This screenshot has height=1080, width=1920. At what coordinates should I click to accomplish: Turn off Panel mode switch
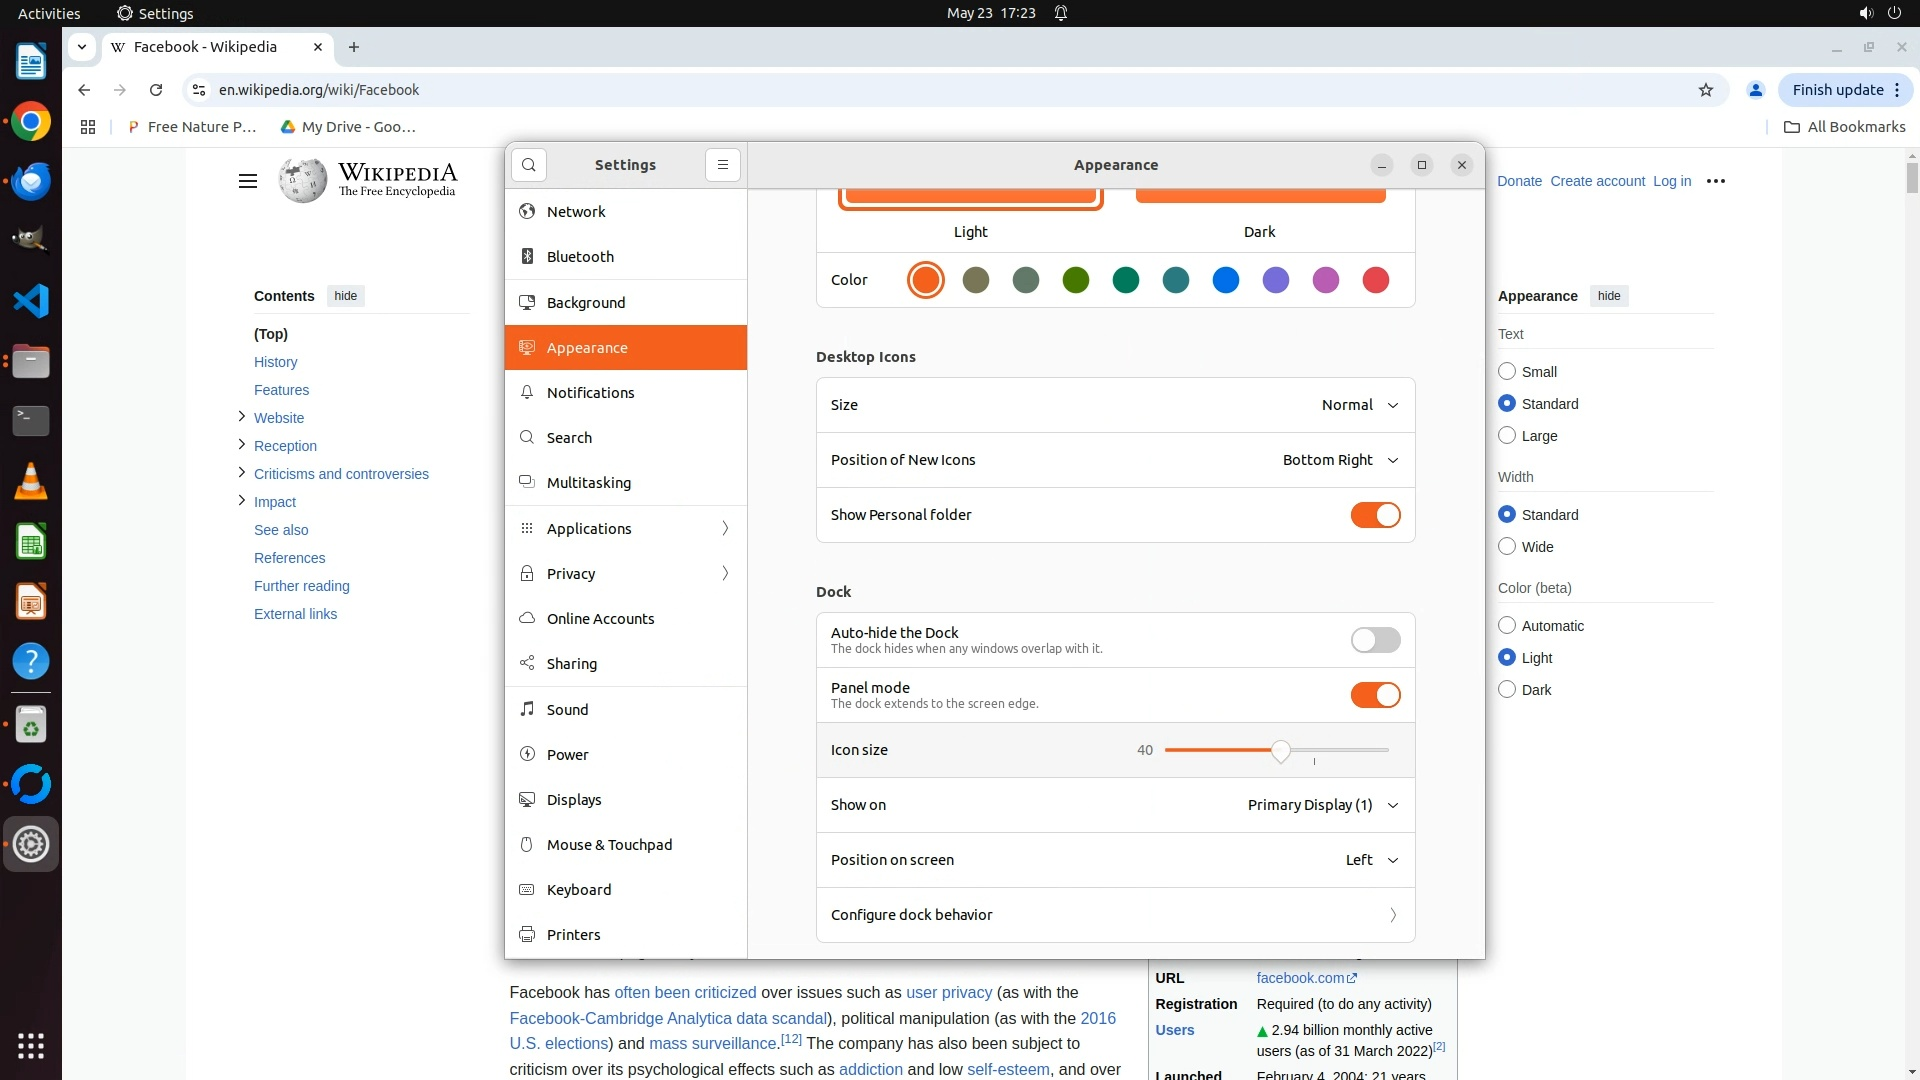(x=1375, y=695)
